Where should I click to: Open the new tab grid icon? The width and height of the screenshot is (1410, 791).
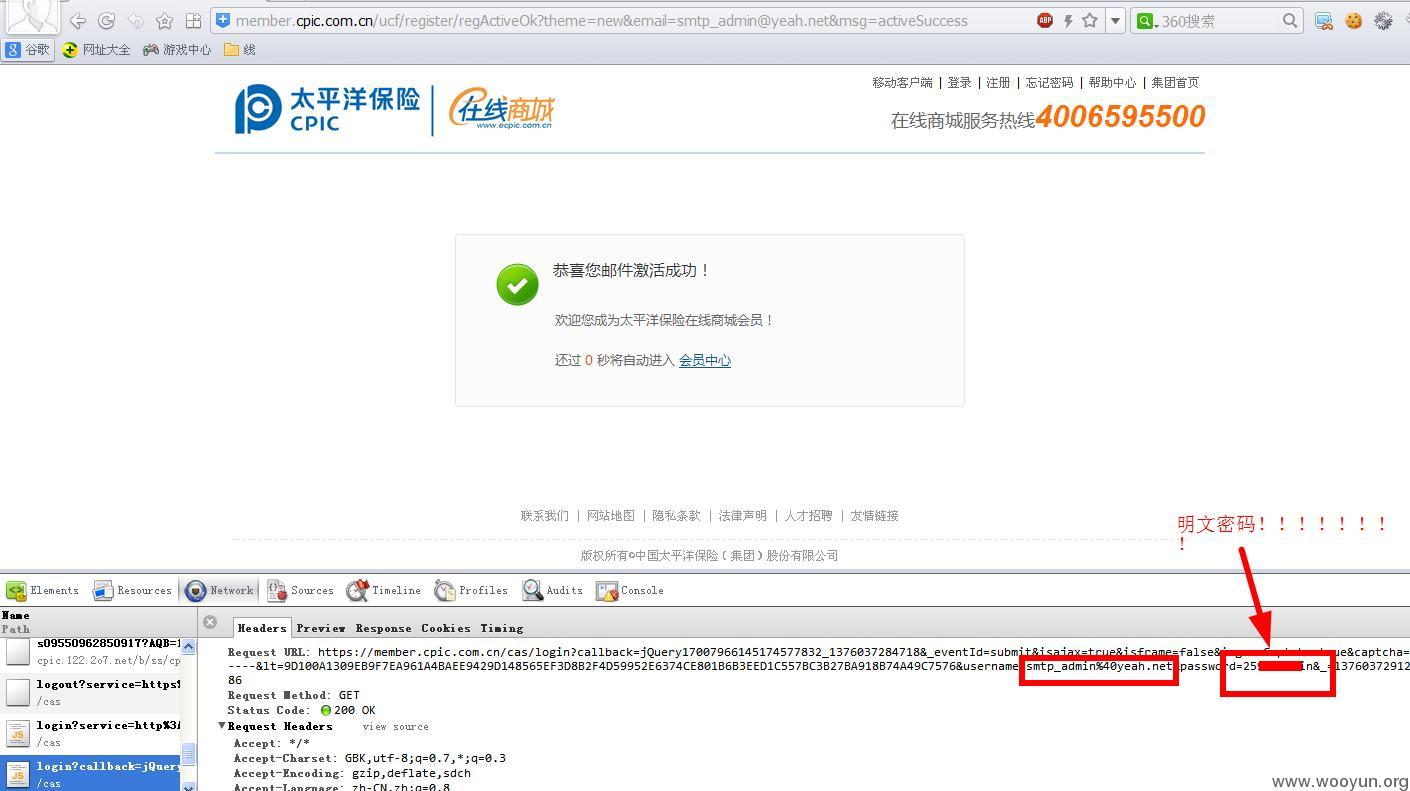(x=194, y=20)
